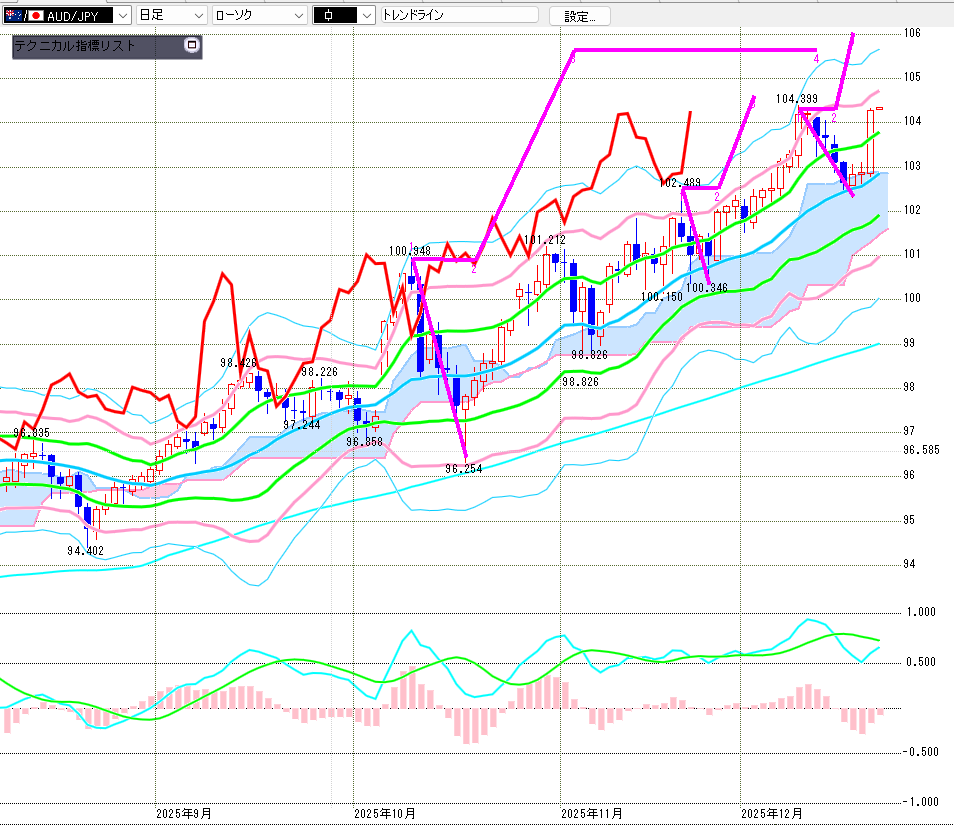Screen dimensions: 954x825
Task: Expand the 日足 timeframe dropdown
Action: 198,16
